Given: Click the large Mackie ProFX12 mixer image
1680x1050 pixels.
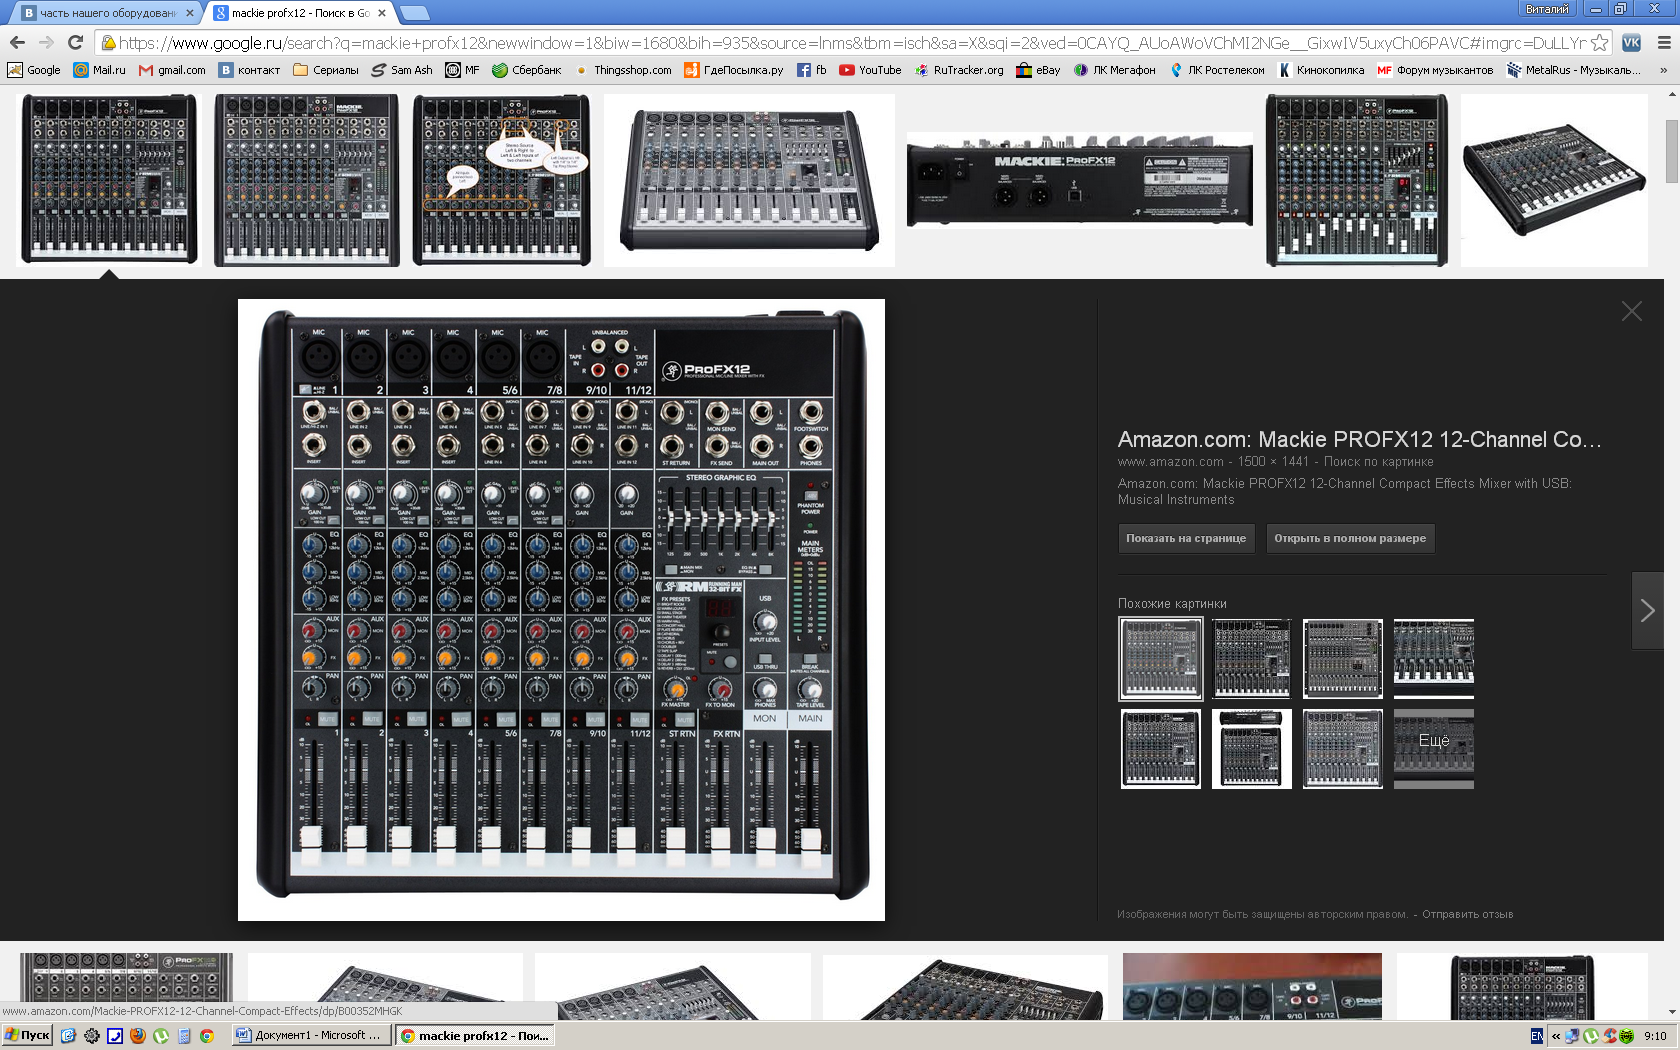Looking at the screenshot, I should pos(561,610).
